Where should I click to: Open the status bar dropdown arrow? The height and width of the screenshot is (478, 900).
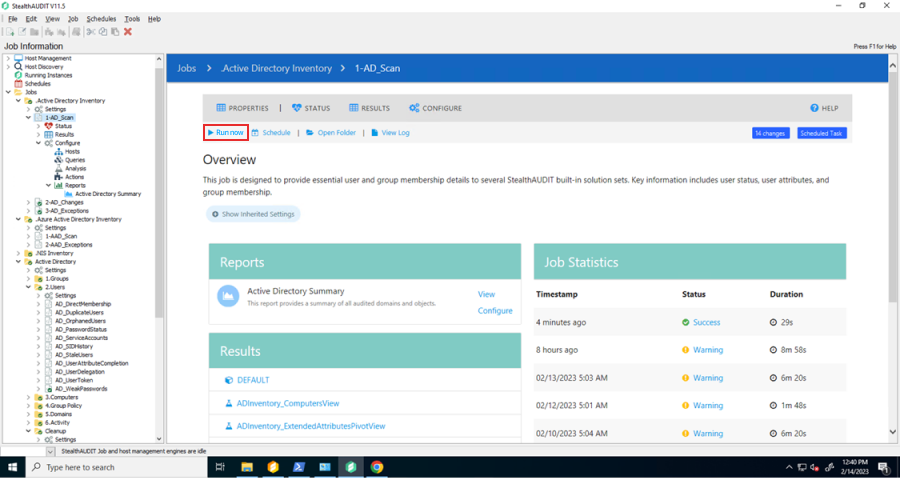point(50,451)
